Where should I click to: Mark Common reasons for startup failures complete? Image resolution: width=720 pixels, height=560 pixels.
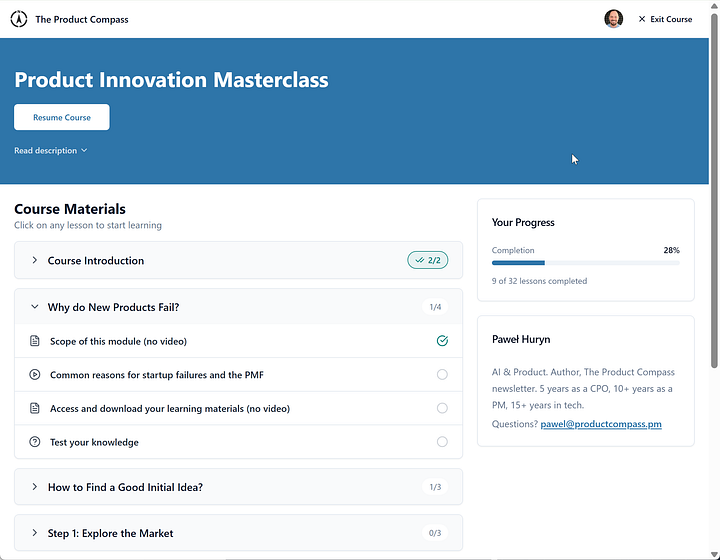442,375
